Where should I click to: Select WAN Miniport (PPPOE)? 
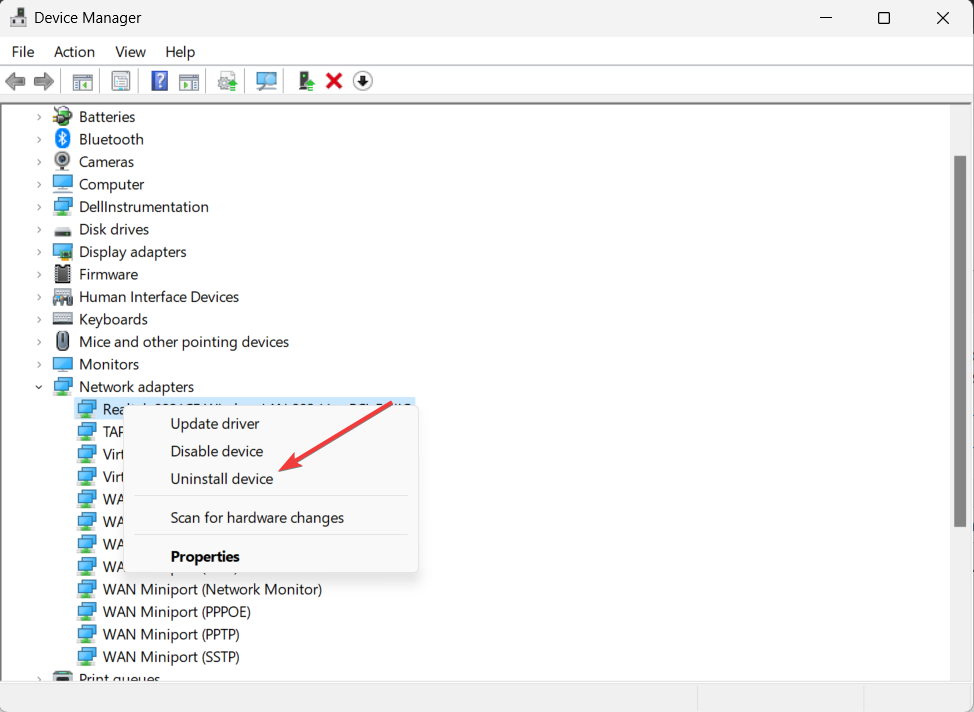tap(176, 611)
